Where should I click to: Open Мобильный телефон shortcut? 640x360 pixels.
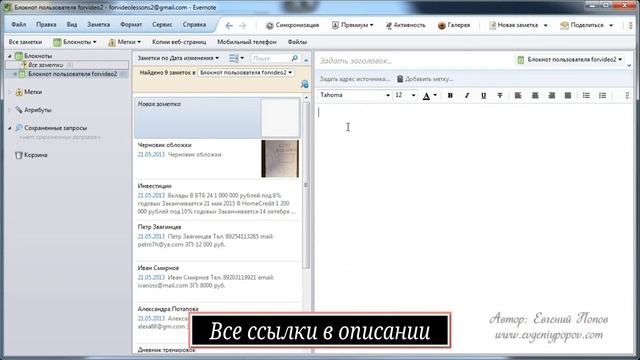[247, 42]
